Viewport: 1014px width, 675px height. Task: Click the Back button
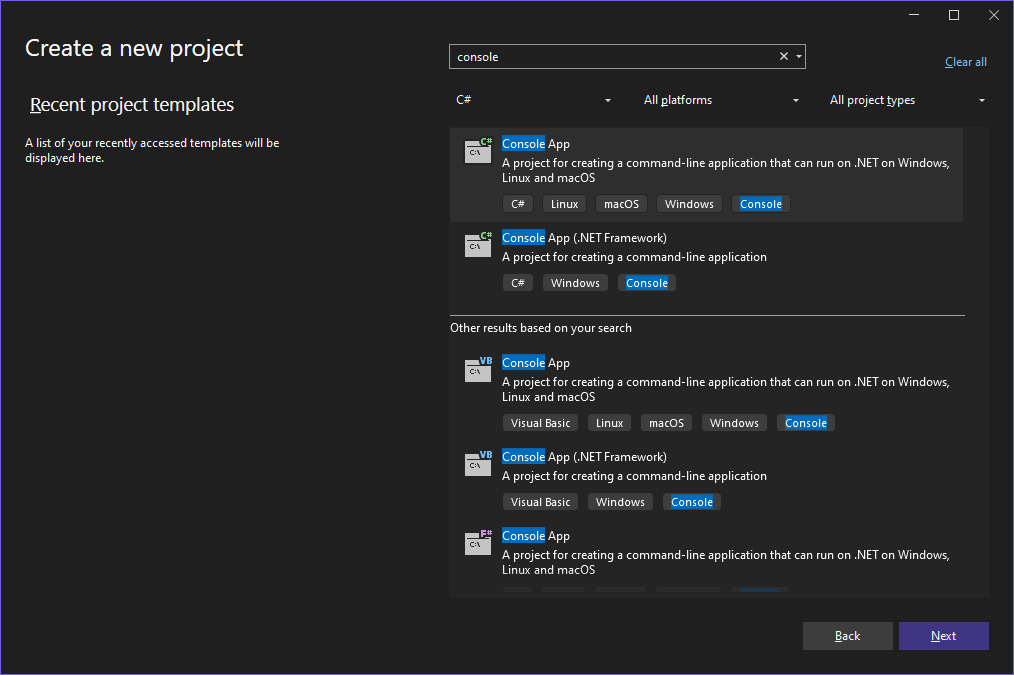point(847,636)
